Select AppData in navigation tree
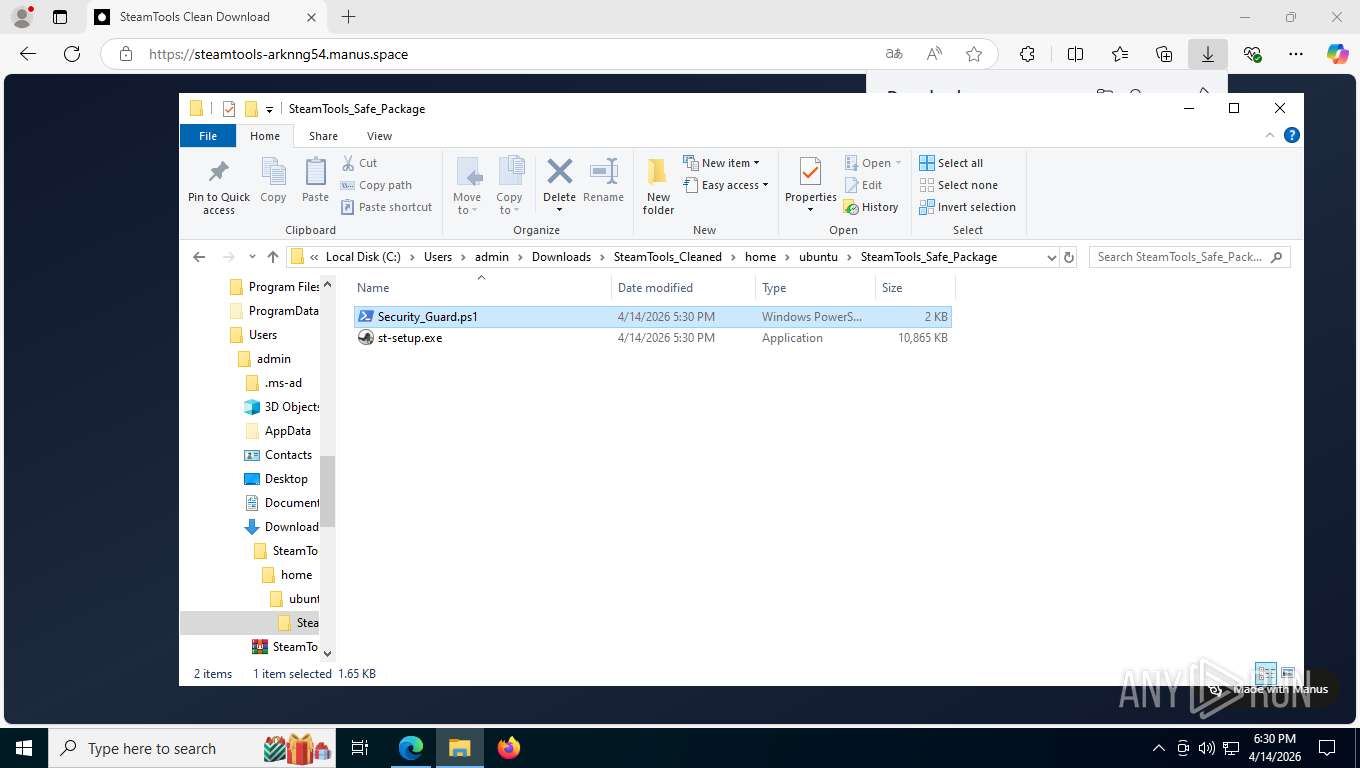The width and height of the screenshot is (1360, 768). [278, 431]
